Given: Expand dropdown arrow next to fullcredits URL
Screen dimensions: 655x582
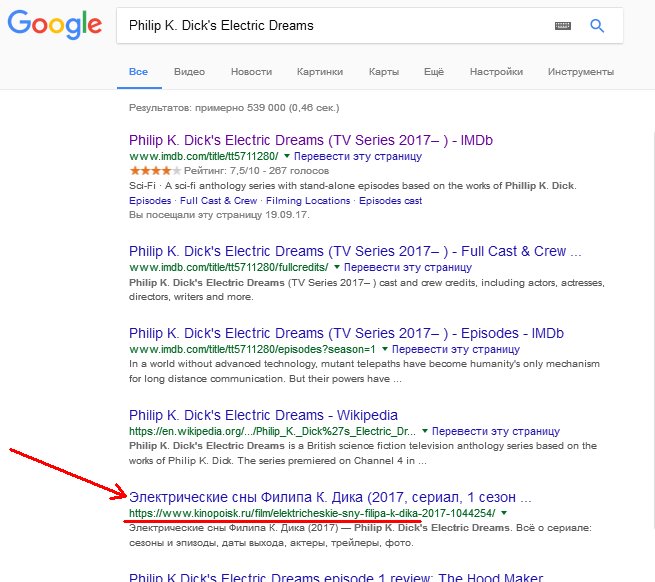Looking at the screenshot, I should pos(337,267).
